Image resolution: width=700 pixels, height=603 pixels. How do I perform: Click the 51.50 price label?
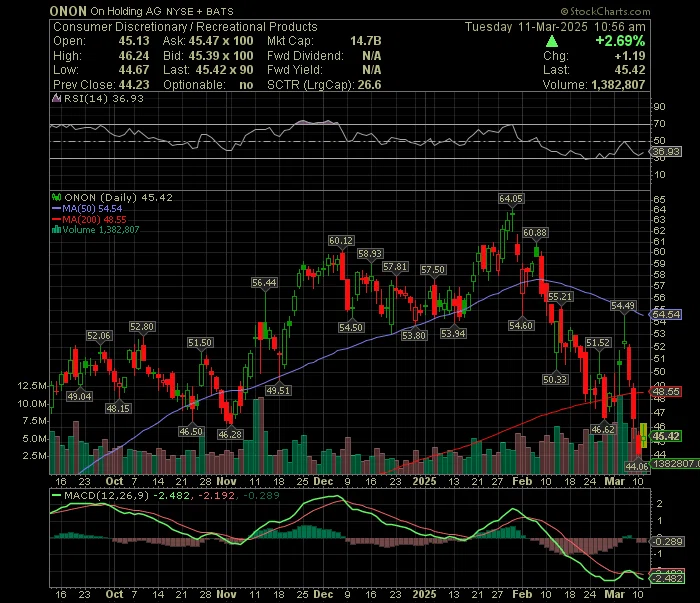coord(200,343)
